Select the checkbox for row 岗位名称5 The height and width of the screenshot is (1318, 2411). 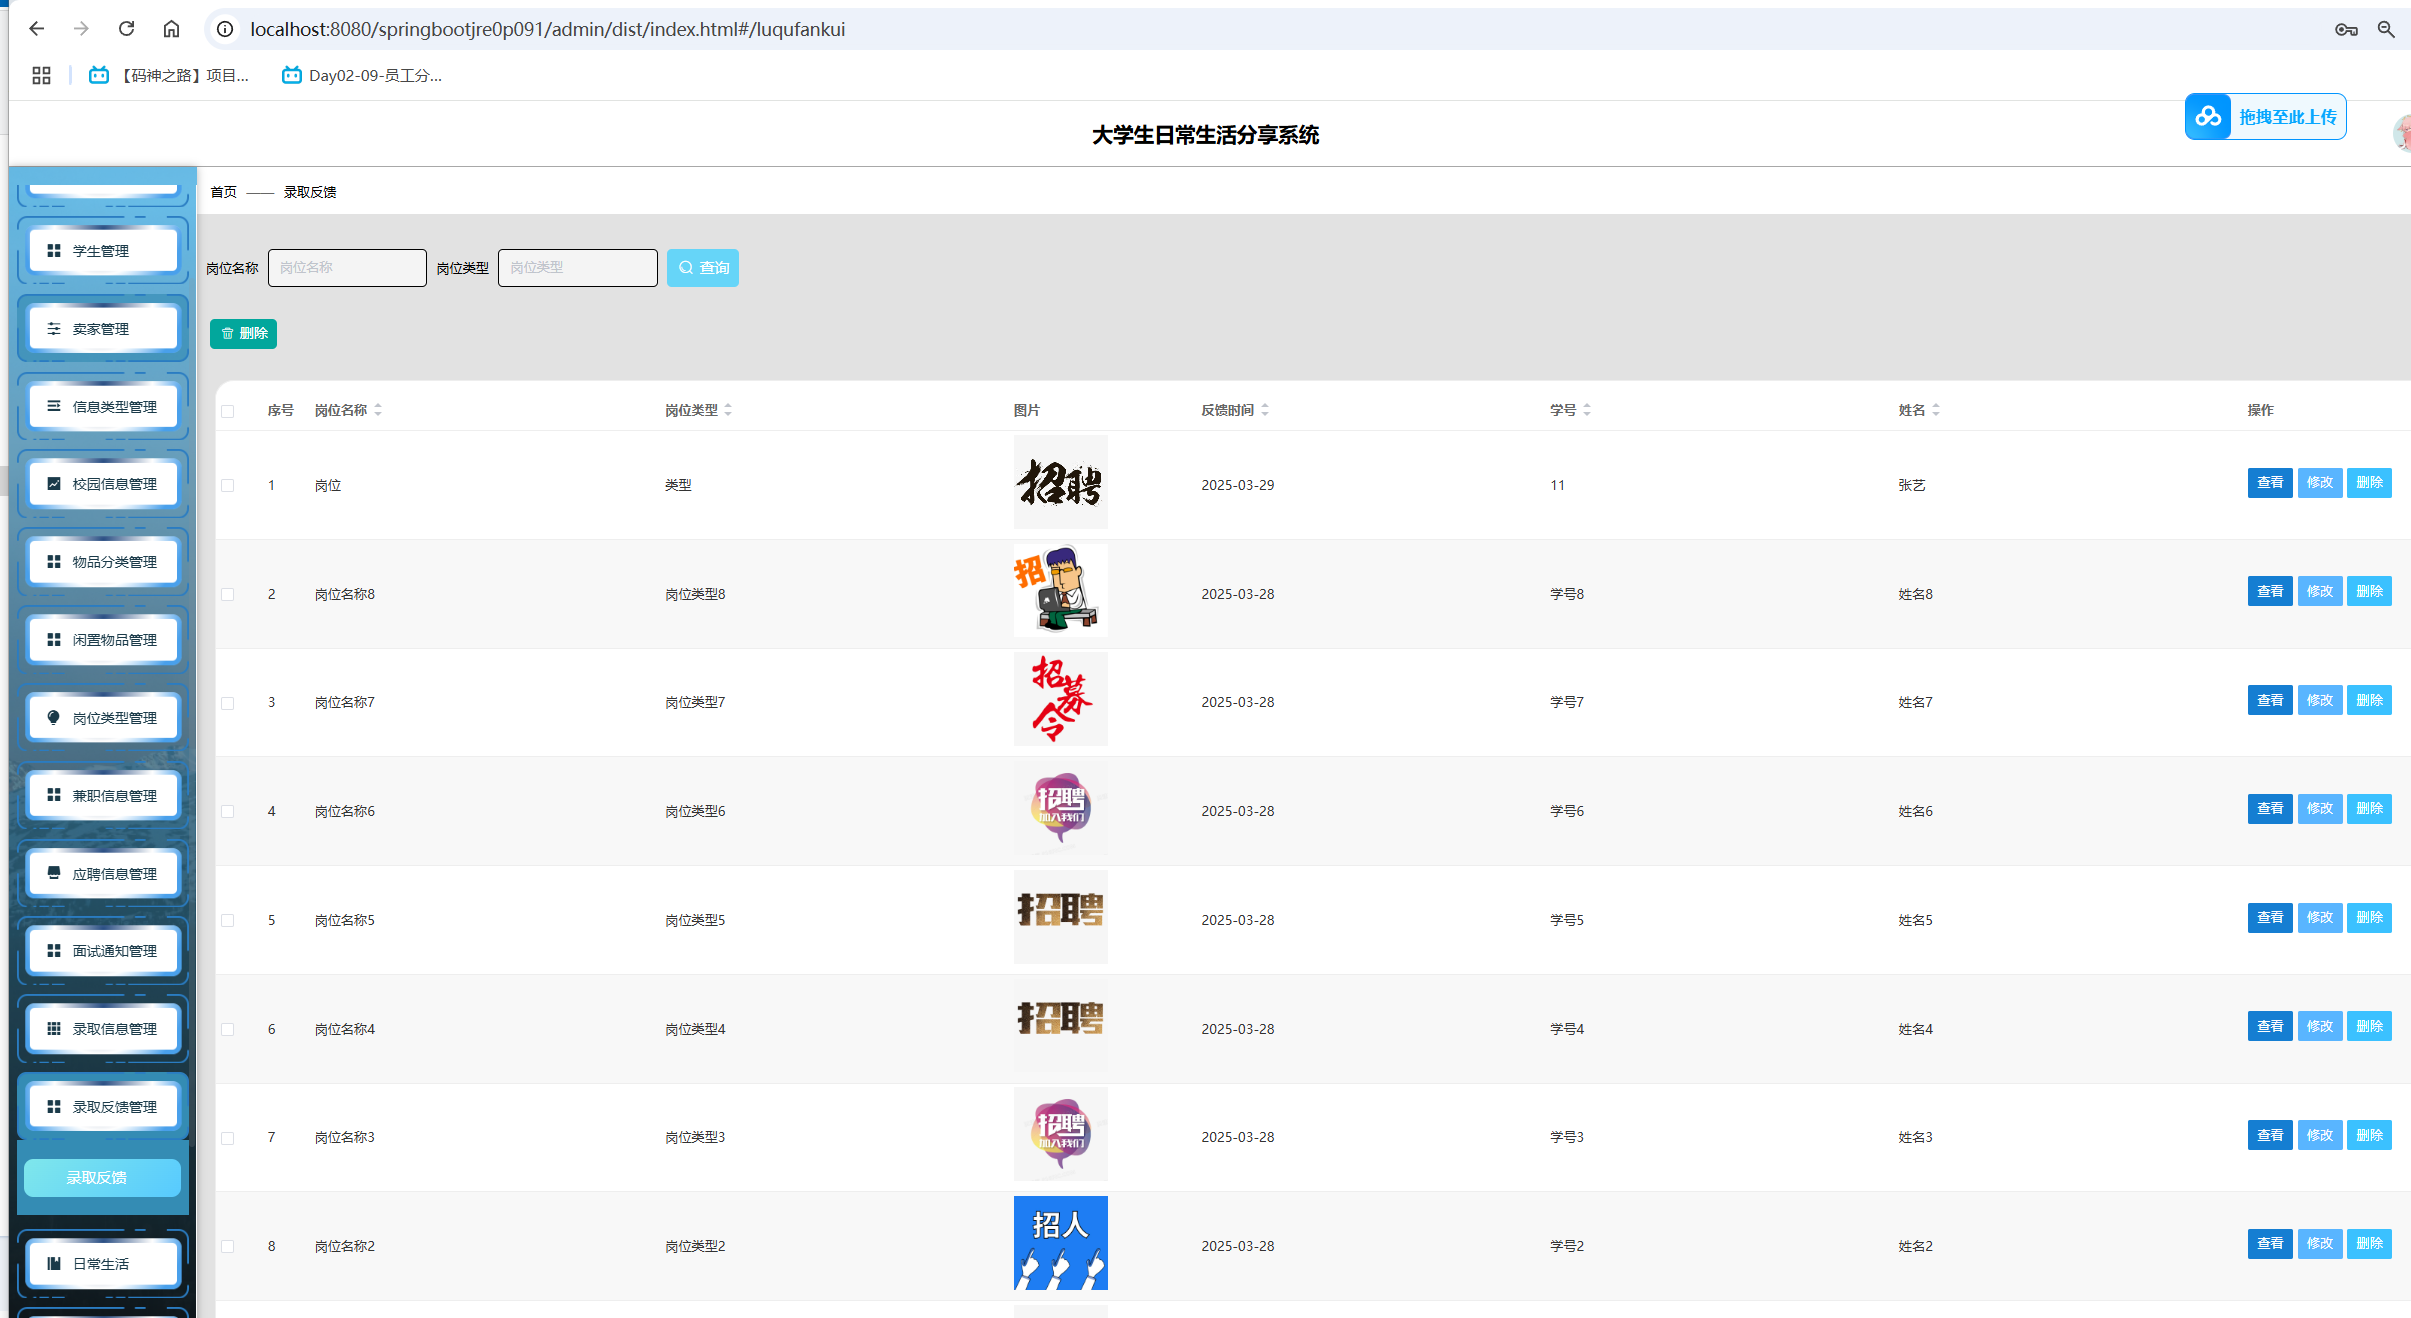pyautogui.click(x=228, y=920)
